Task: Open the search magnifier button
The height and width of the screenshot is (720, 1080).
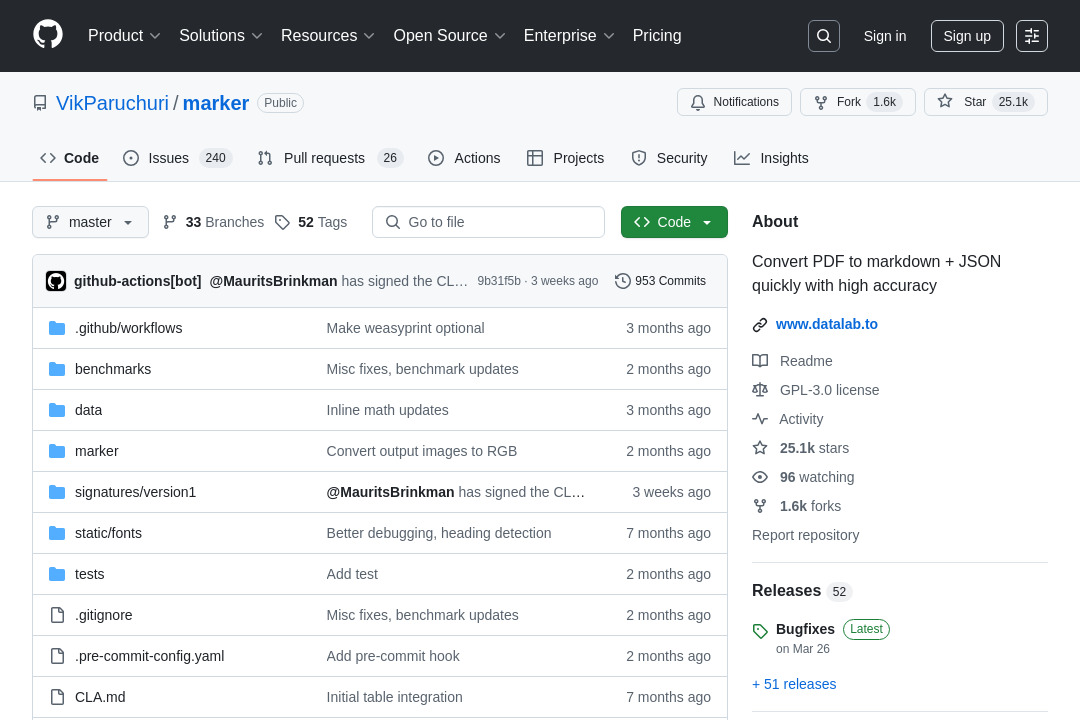Action: point(824,36)
